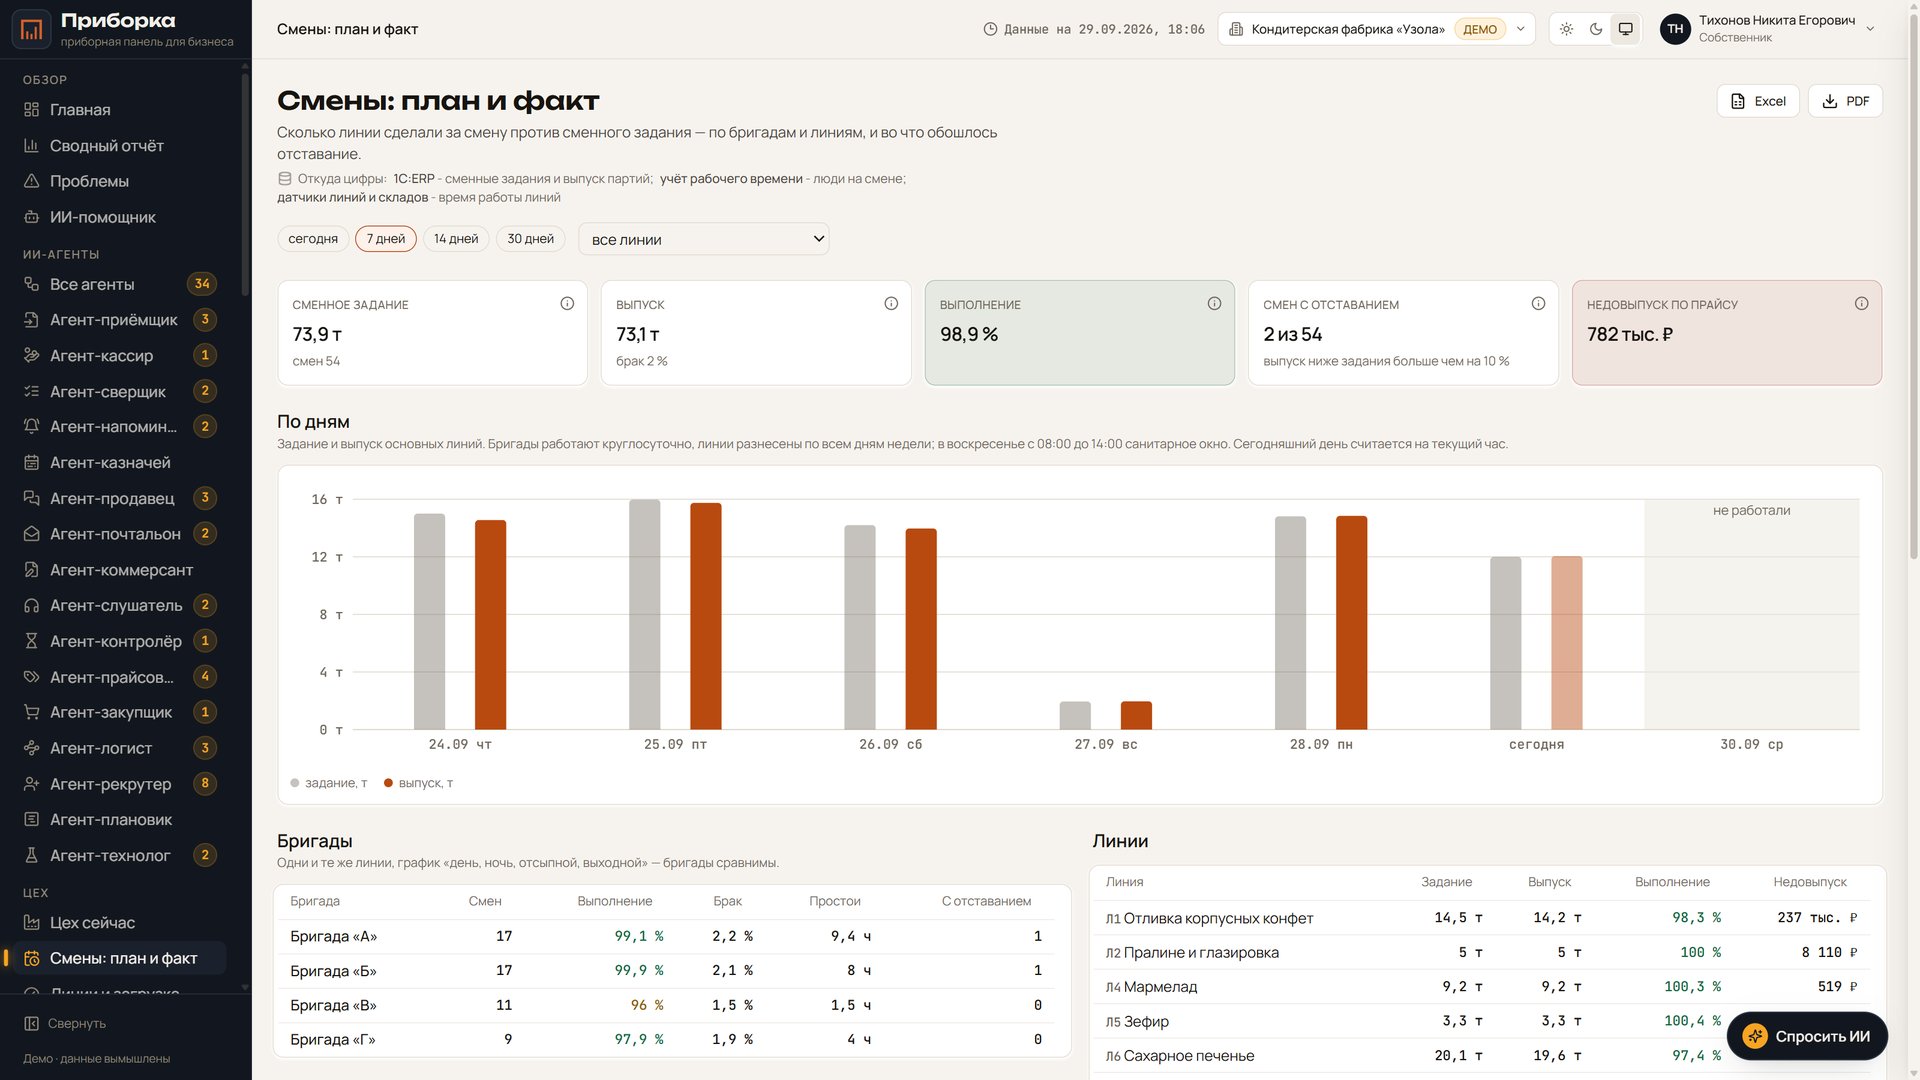1920x1080 pixels.
Task: Select the 30 дней period filter
Action: pos(530,239)
